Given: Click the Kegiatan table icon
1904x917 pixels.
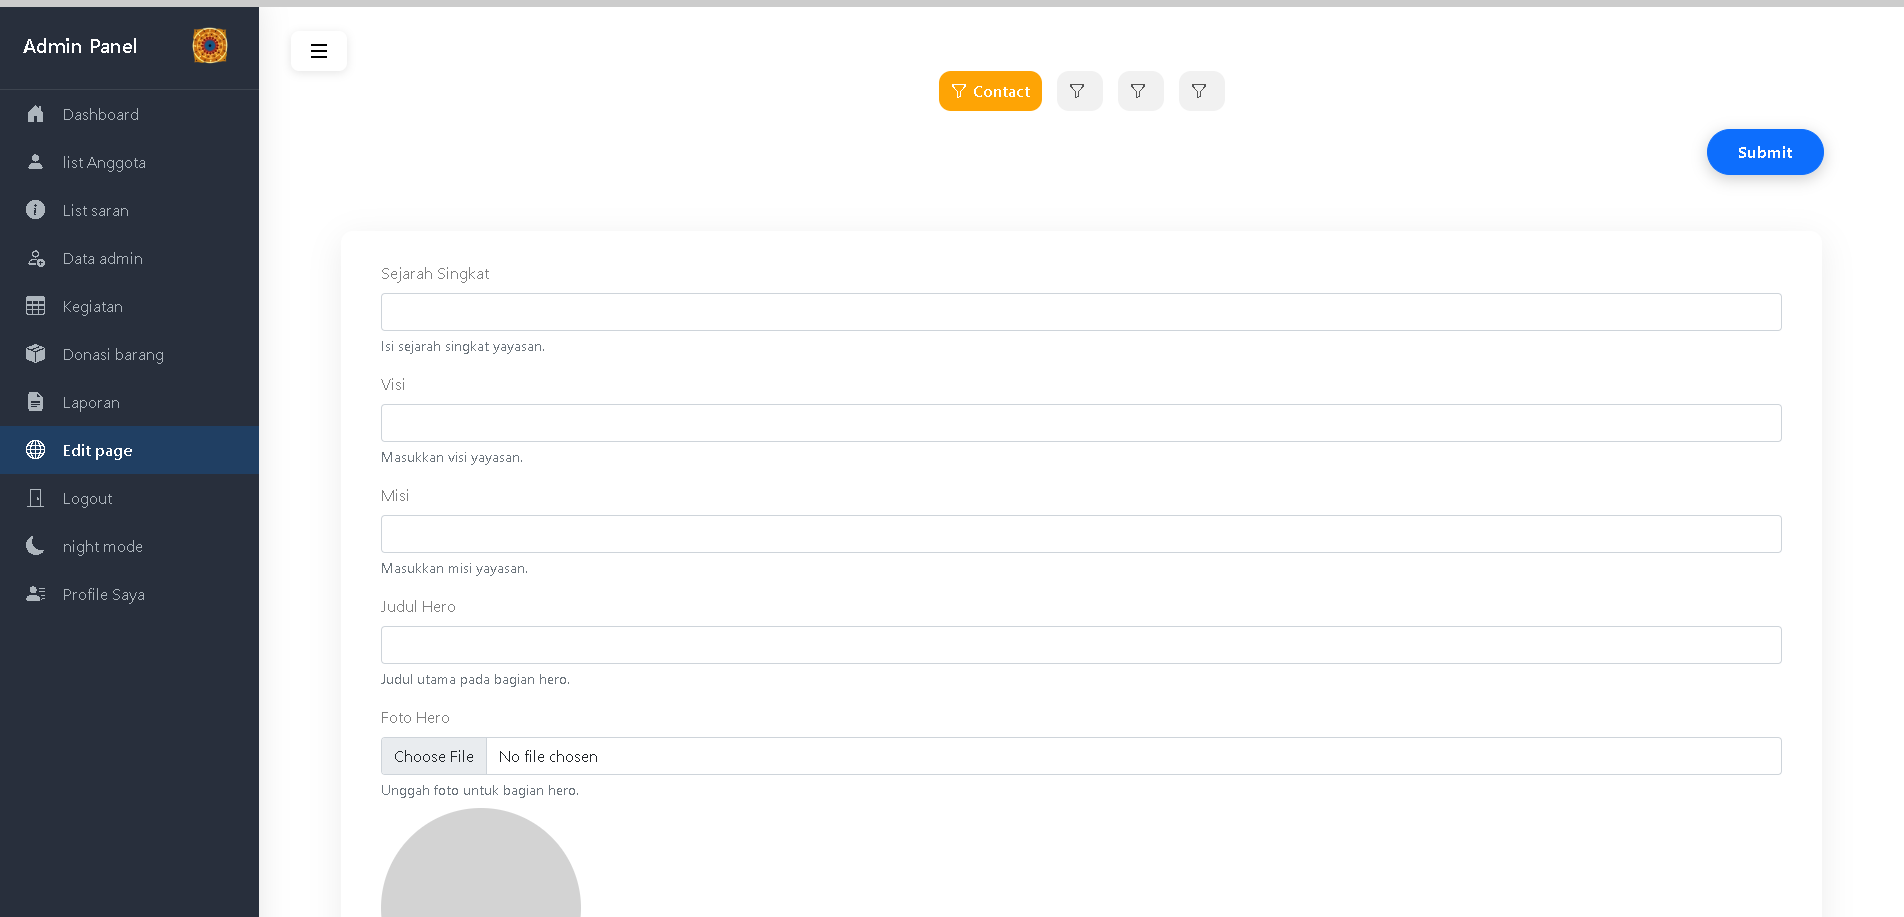Looking at the screenshot, I should tap(36, 306).
